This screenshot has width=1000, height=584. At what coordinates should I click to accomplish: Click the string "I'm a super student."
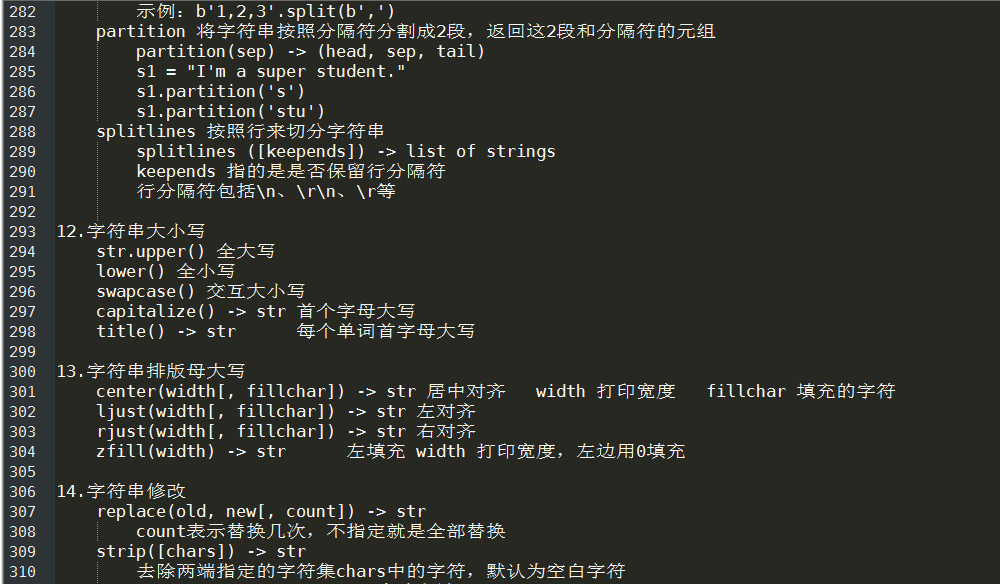click(x=296, y=71)
